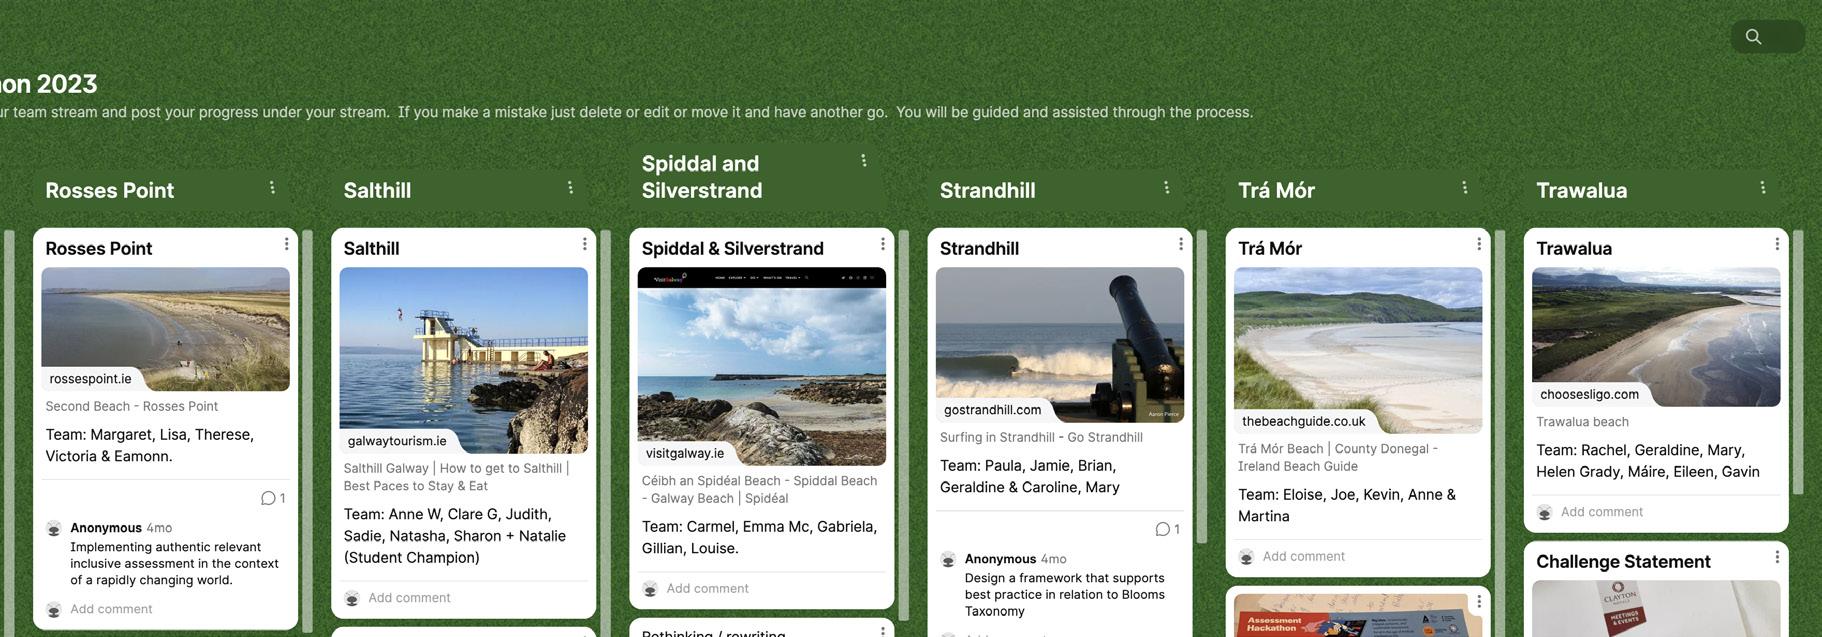The height and width of the screenshot is (637, 1822).
Task: Open the Strandhill section options menu
Action: coord(1166,188)
